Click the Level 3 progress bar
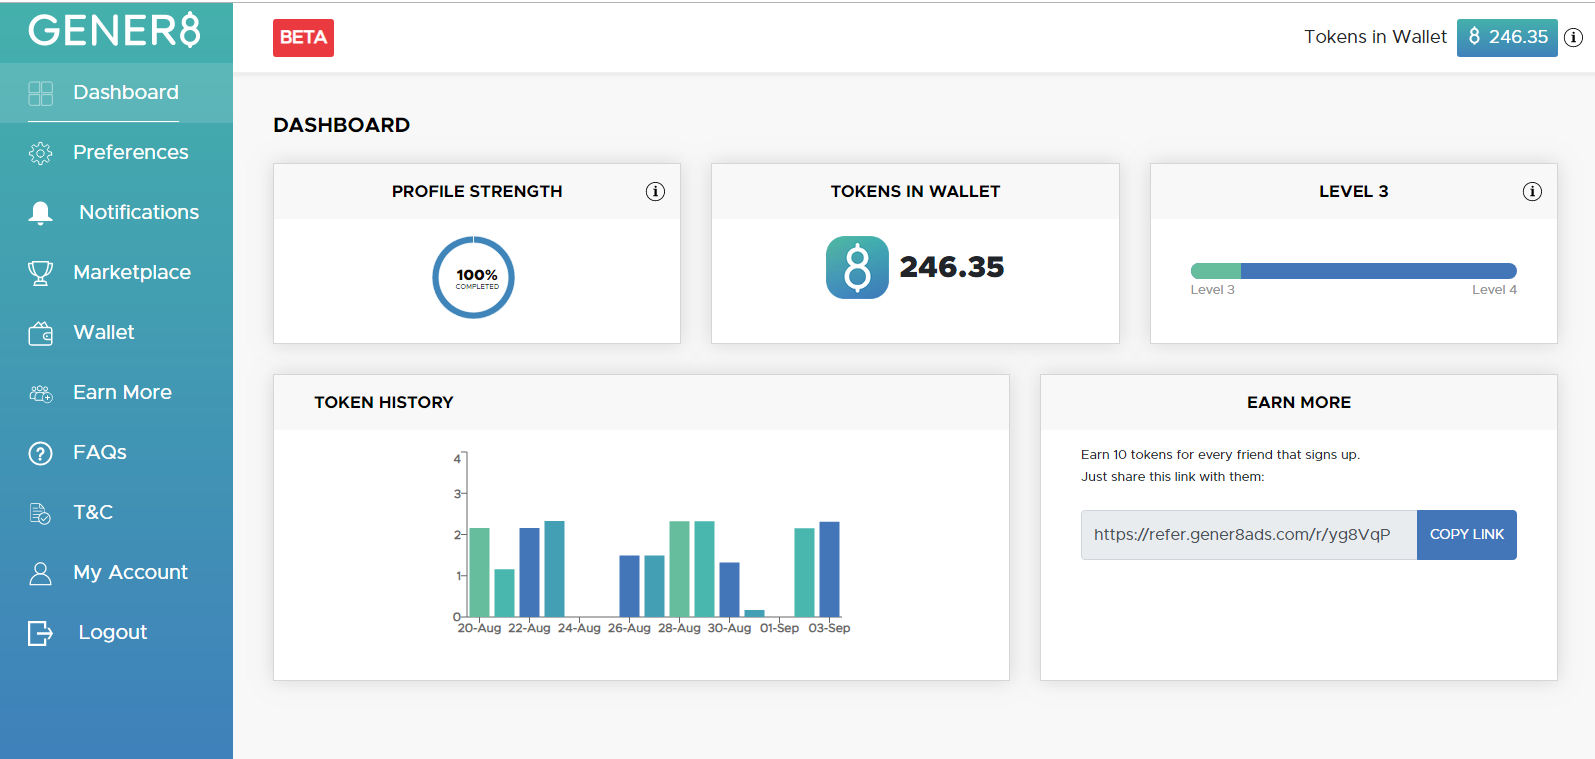Image resolution: width=1595 pixels, height=759 pixels. click(x=1353, y=271)
